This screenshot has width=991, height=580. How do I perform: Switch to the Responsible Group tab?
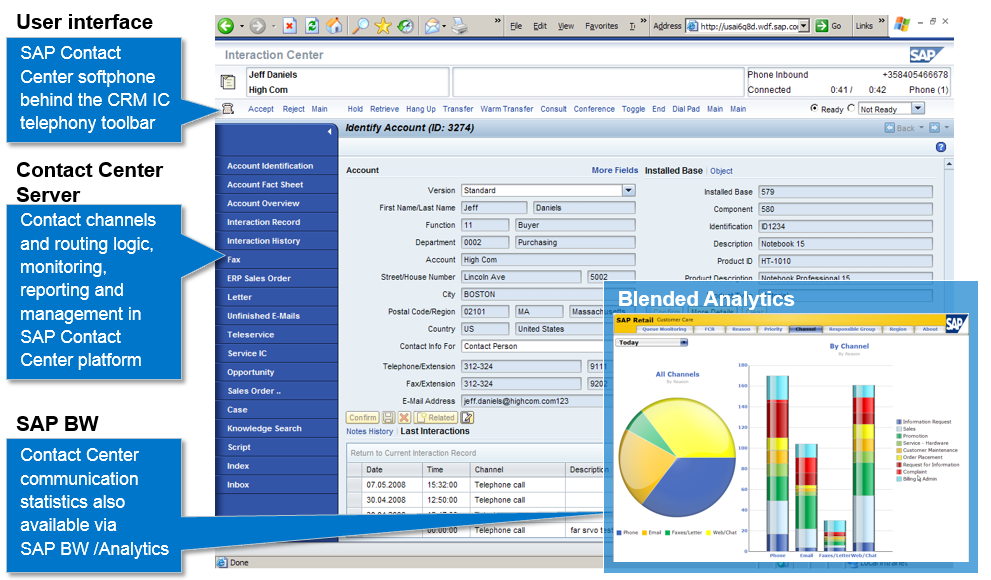pos(852,329)
